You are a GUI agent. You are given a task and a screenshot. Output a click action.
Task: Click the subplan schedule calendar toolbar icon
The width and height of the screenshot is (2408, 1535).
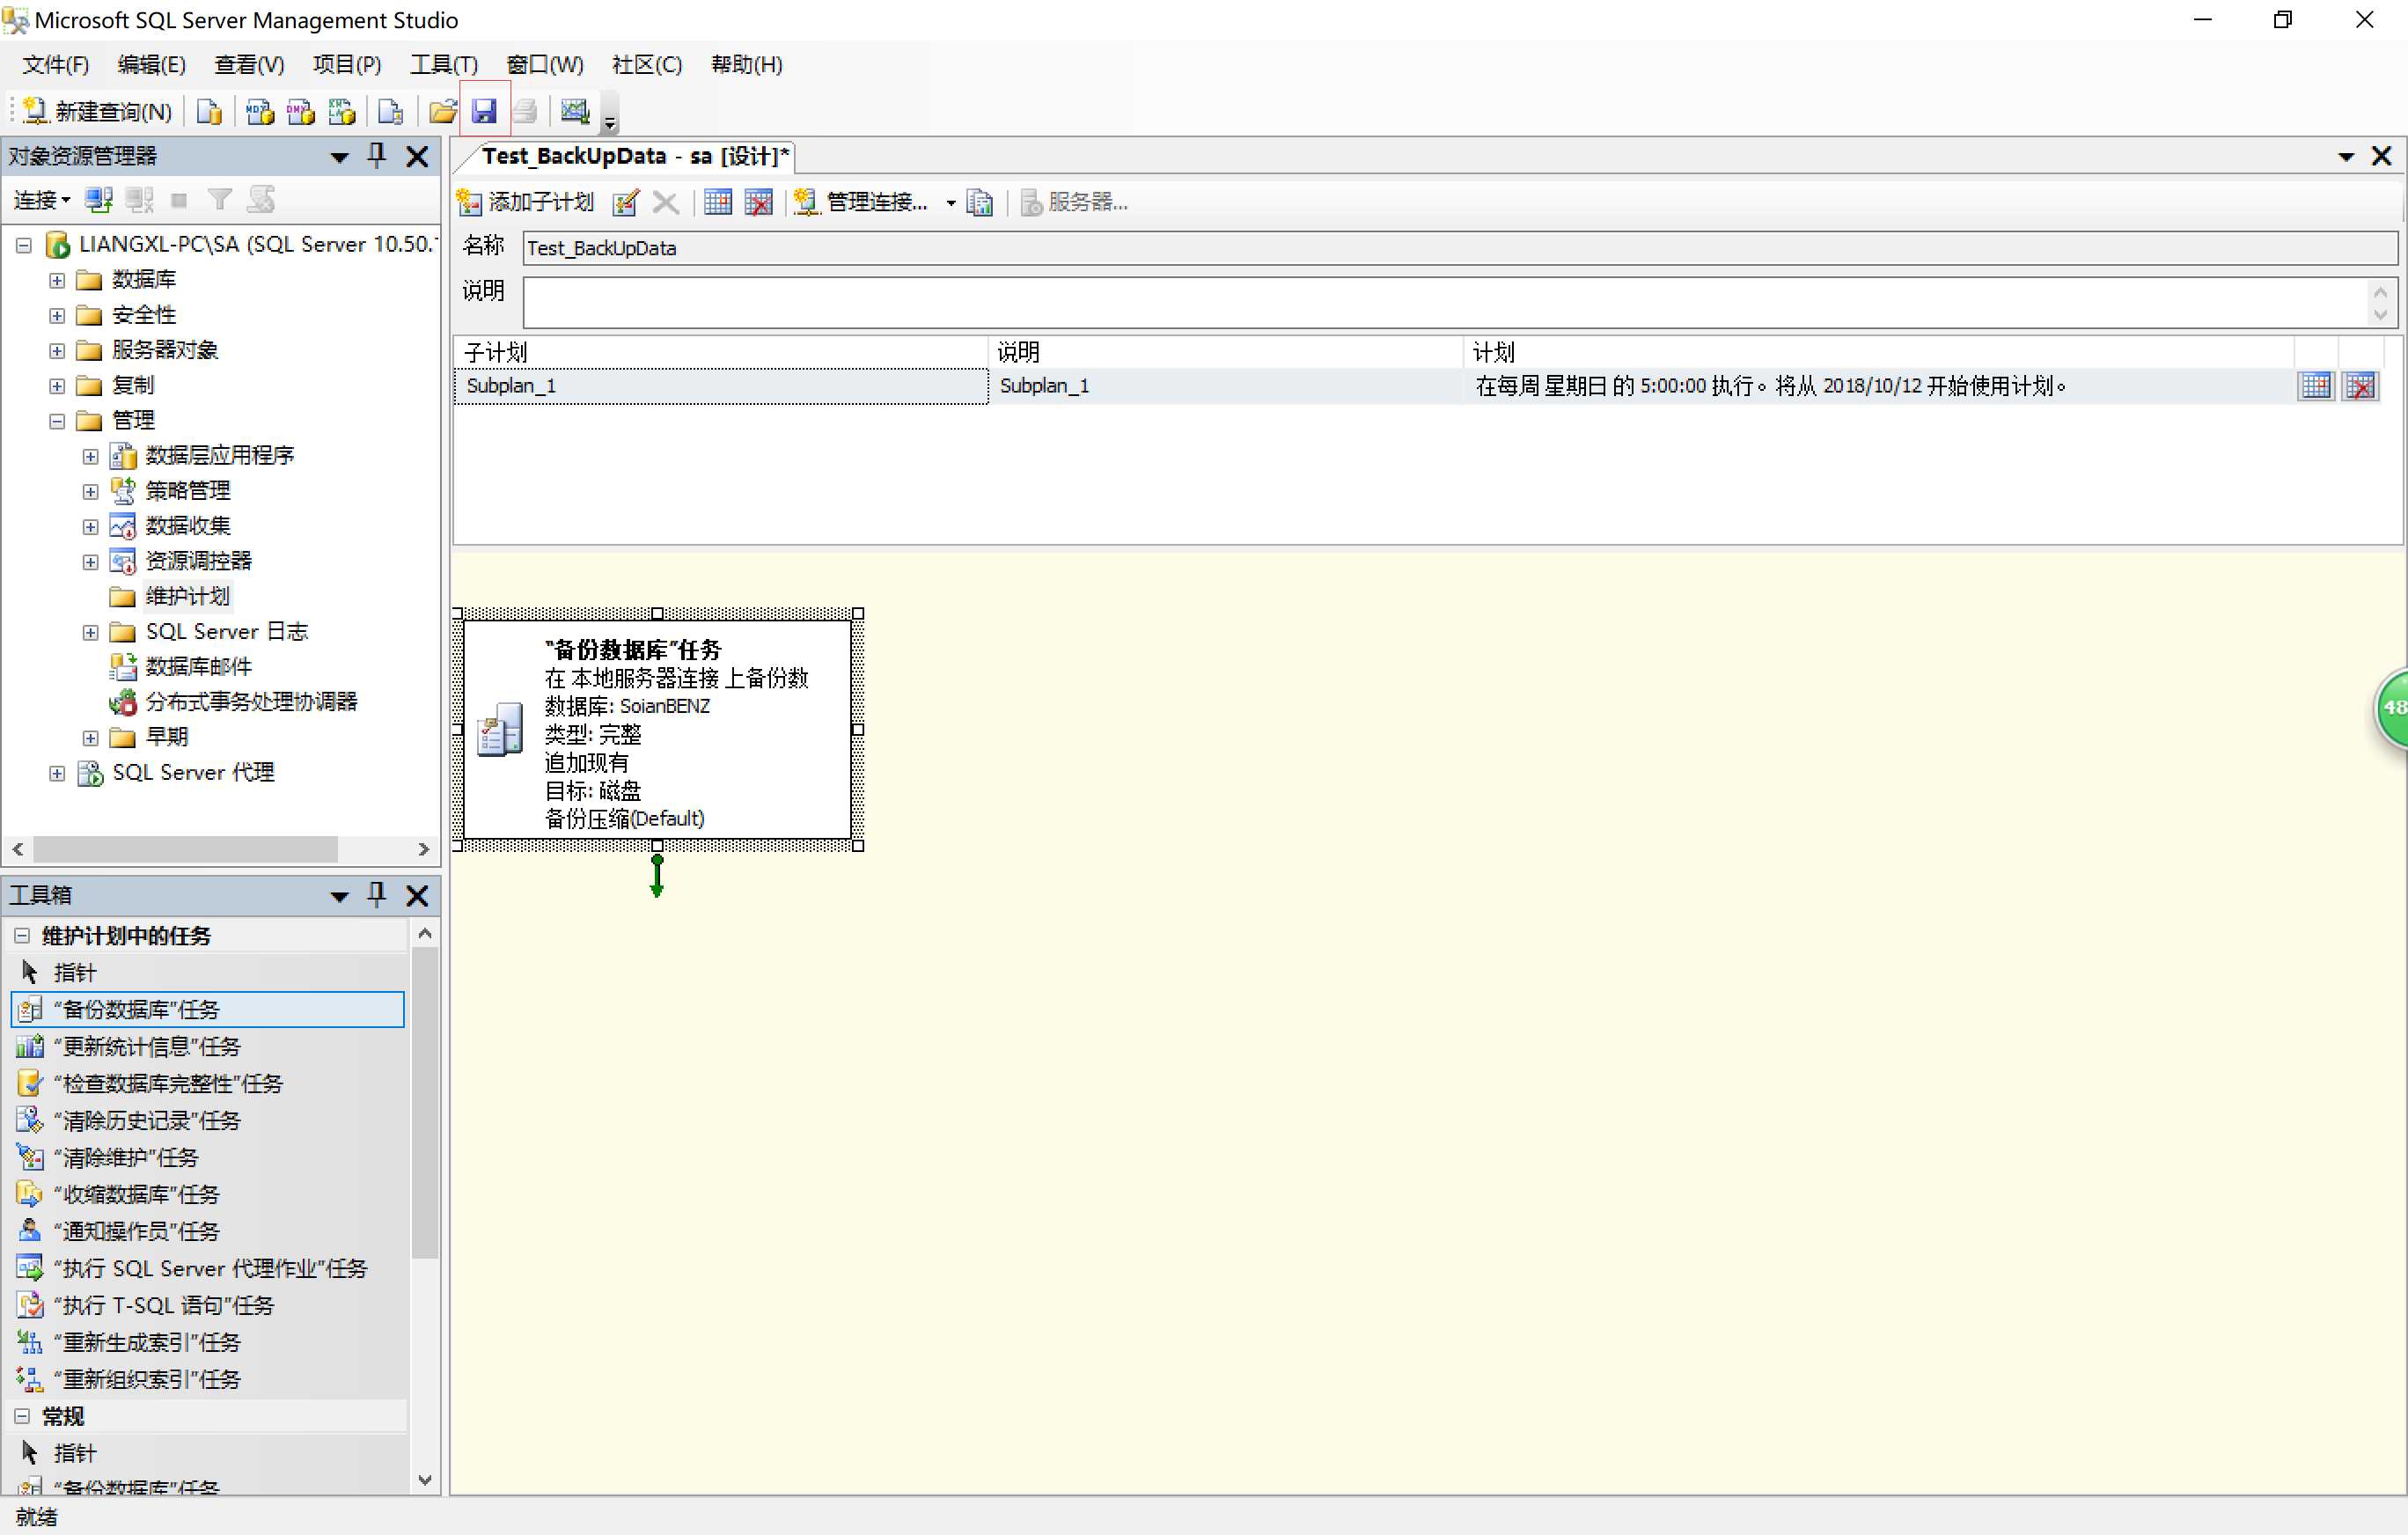point(717,202)
